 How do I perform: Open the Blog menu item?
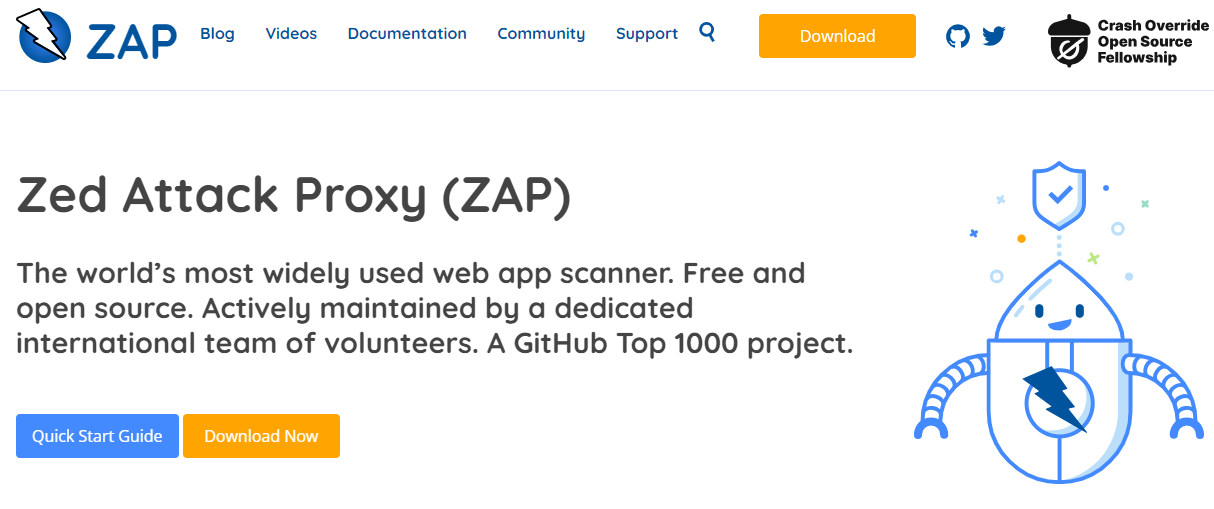[x=217, y=34]
